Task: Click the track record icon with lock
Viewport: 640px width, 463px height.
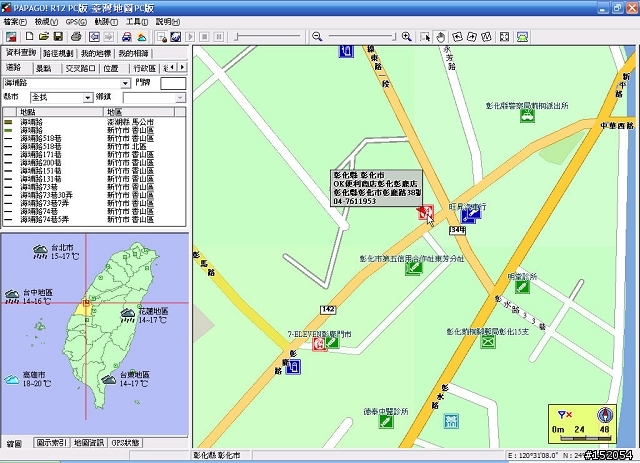Action: [162, 37]
